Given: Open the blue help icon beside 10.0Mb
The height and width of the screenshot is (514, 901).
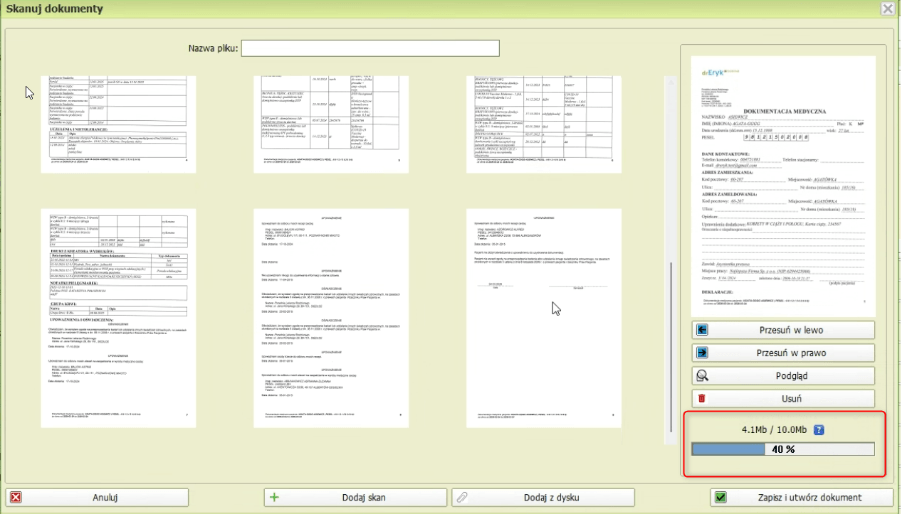Looking at the screenshot, I should coord(818,430).
